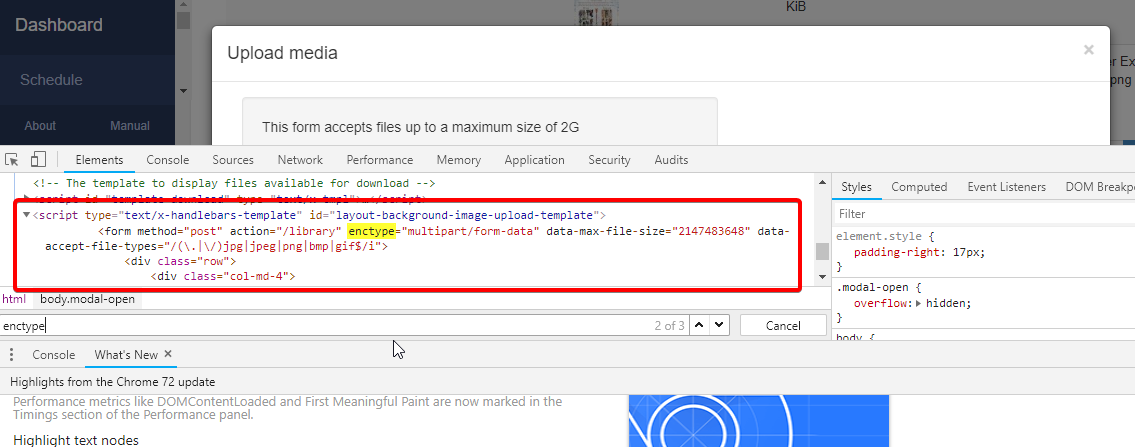Open the Application tab
The width and height of the screenshot is (1135, 447).
[534, 160]
